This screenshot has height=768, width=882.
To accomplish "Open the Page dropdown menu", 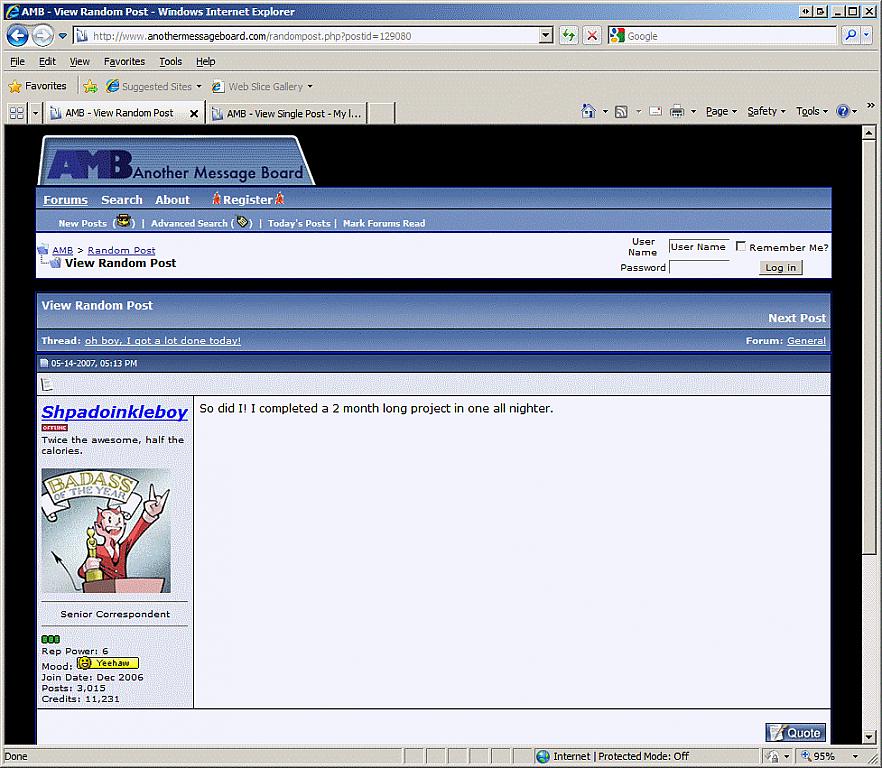I will [x=720, y=112].
